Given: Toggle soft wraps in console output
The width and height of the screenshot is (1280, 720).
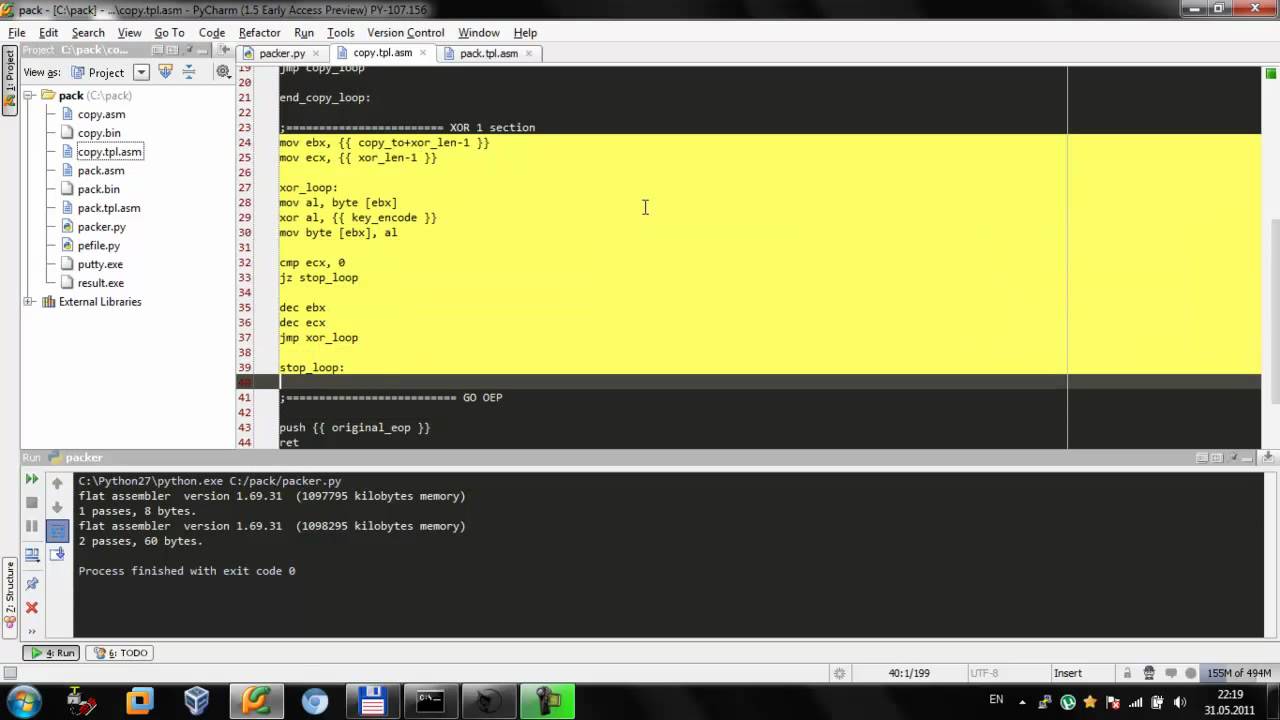Looking at the screenshot, I should [x=57, y=531].
